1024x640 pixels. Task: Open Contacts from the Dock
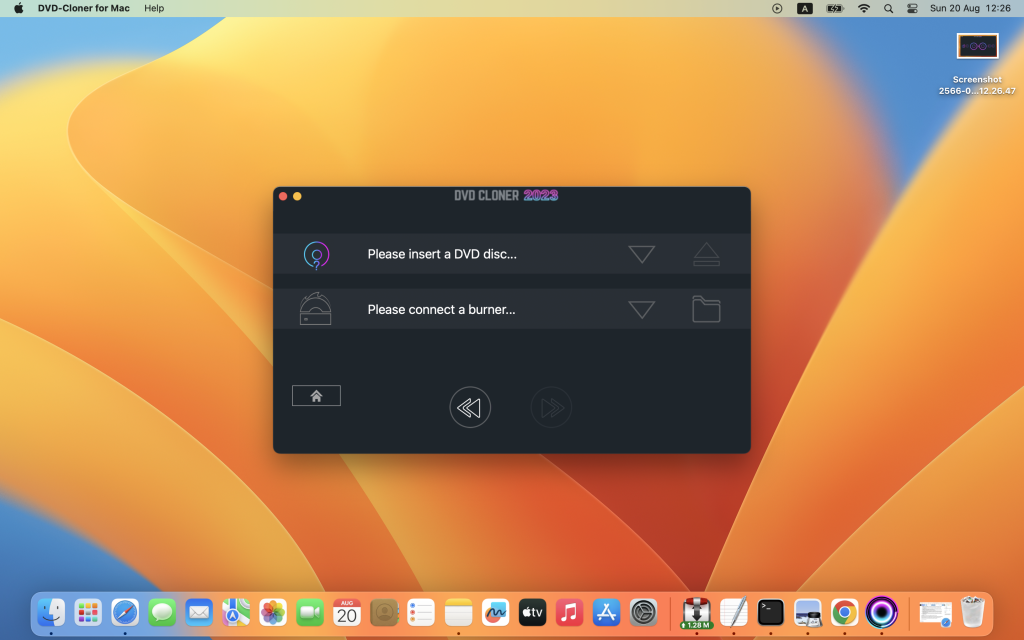click(x=384, y=613)
